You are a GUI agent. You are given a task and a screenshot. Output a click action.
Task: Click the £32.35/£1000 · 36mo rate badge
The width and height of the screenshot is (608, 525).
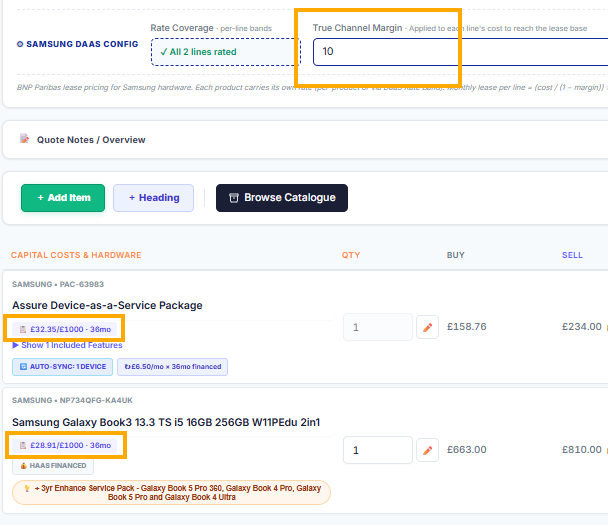(x=64, y=329)
